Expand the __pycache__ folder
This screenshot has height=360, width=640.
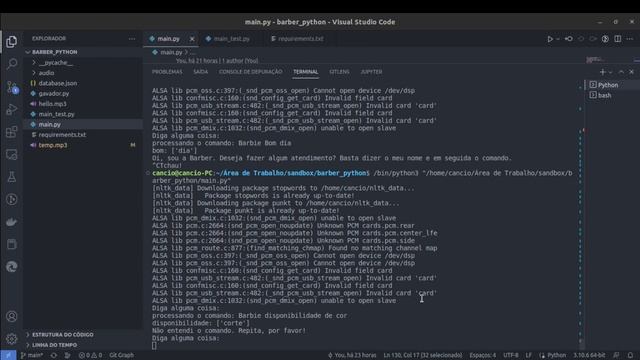pyautogui.click(x=83, y=62)
